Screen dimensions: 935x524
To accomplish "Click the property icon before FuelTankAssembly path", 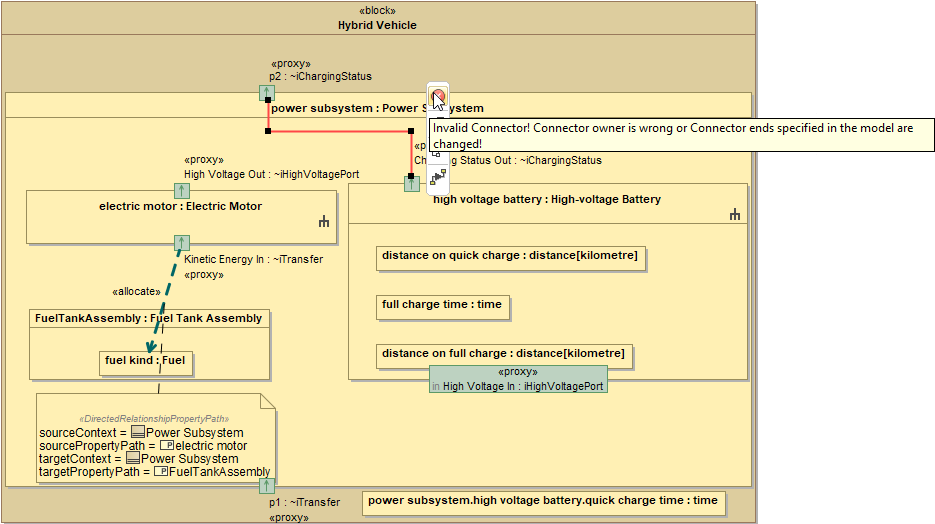I will (160, 472).
